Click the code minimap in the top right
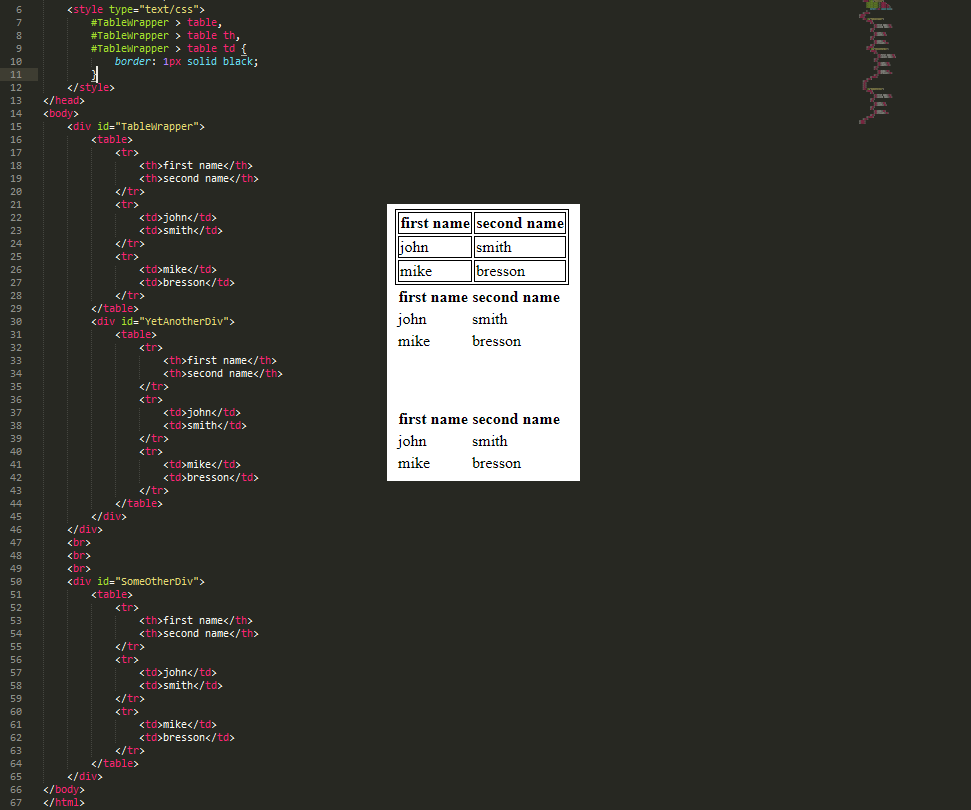The width and height of the screenshot is (971, 810). point(878,62)
